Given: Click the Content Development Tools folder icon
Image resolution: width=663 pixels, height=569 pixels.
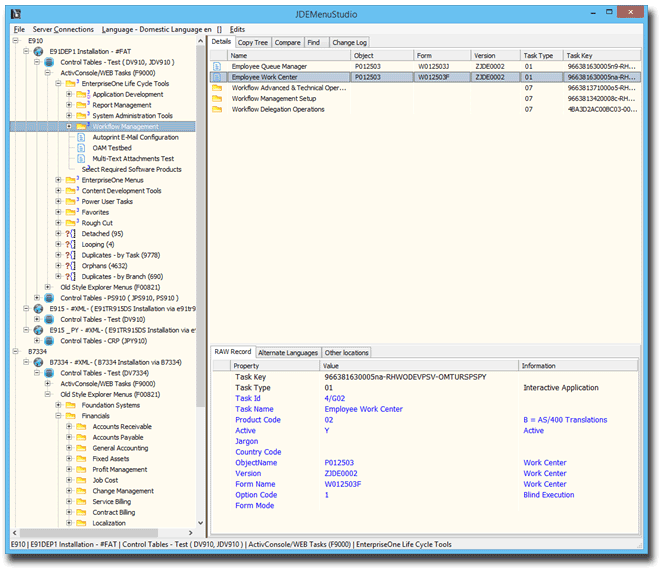Looking at the screenshot, I should click(71, 191).
